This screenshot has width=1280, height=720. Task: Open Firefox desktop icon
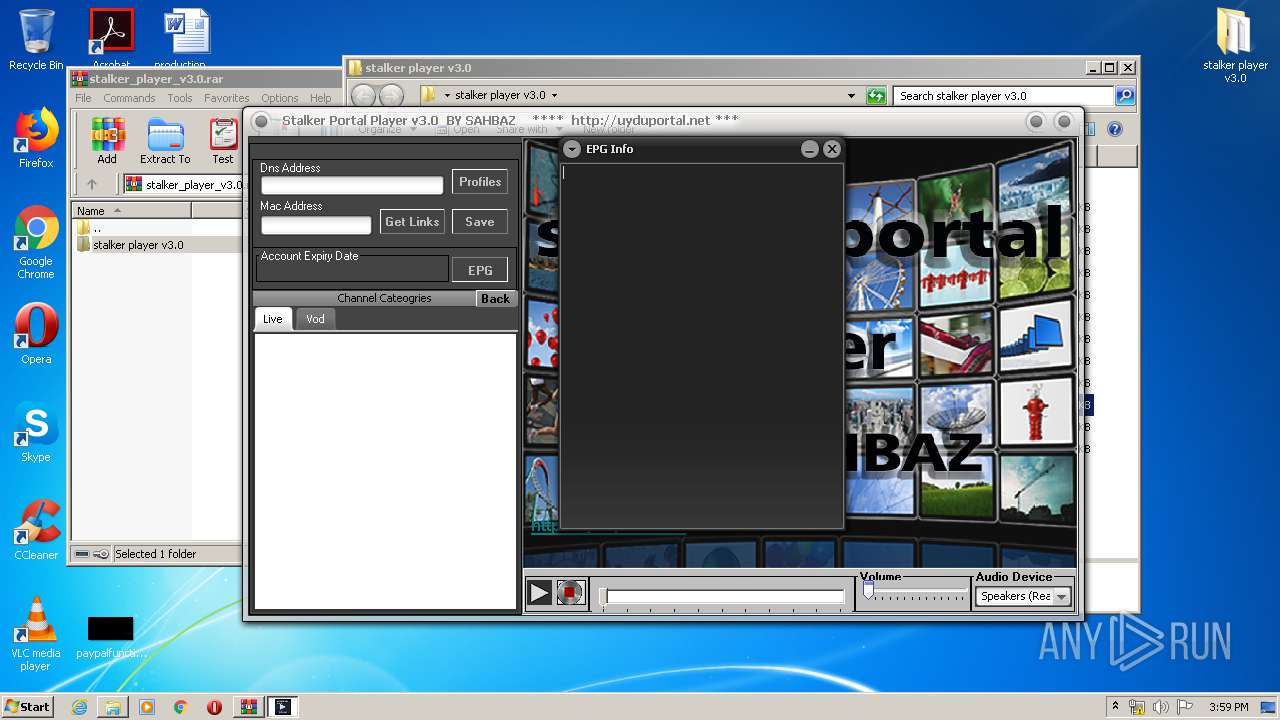[x=36, y=138]
